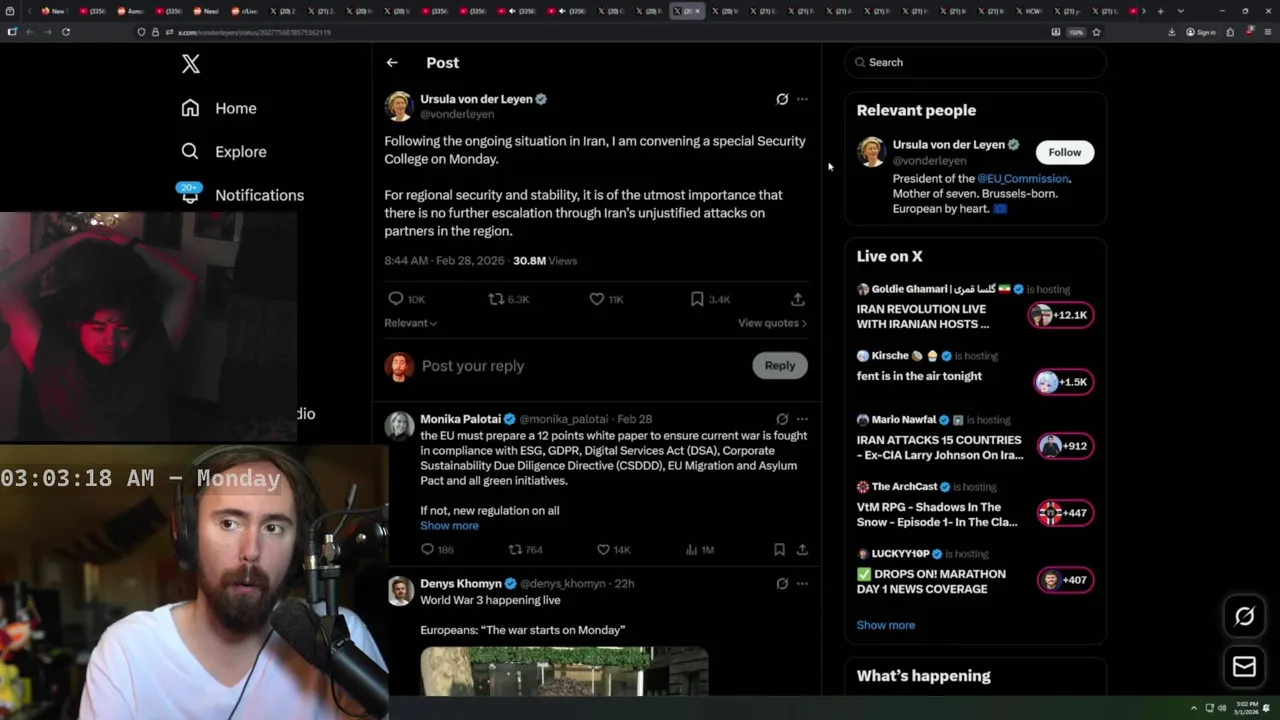Open the site lock icon info
This screenshot has width=1280, height=720.
[x=154, y=32]
